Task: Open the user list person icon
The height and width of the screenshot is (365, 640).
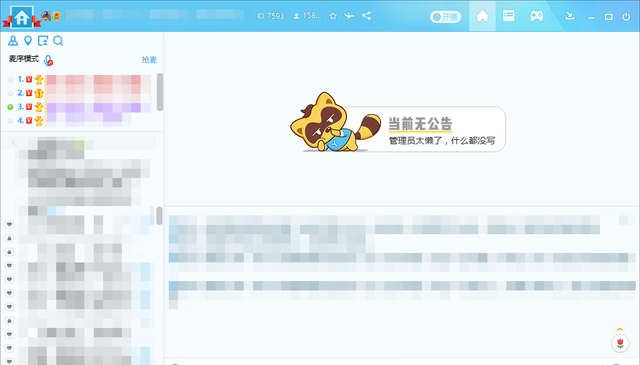Action: coord(13,40)
